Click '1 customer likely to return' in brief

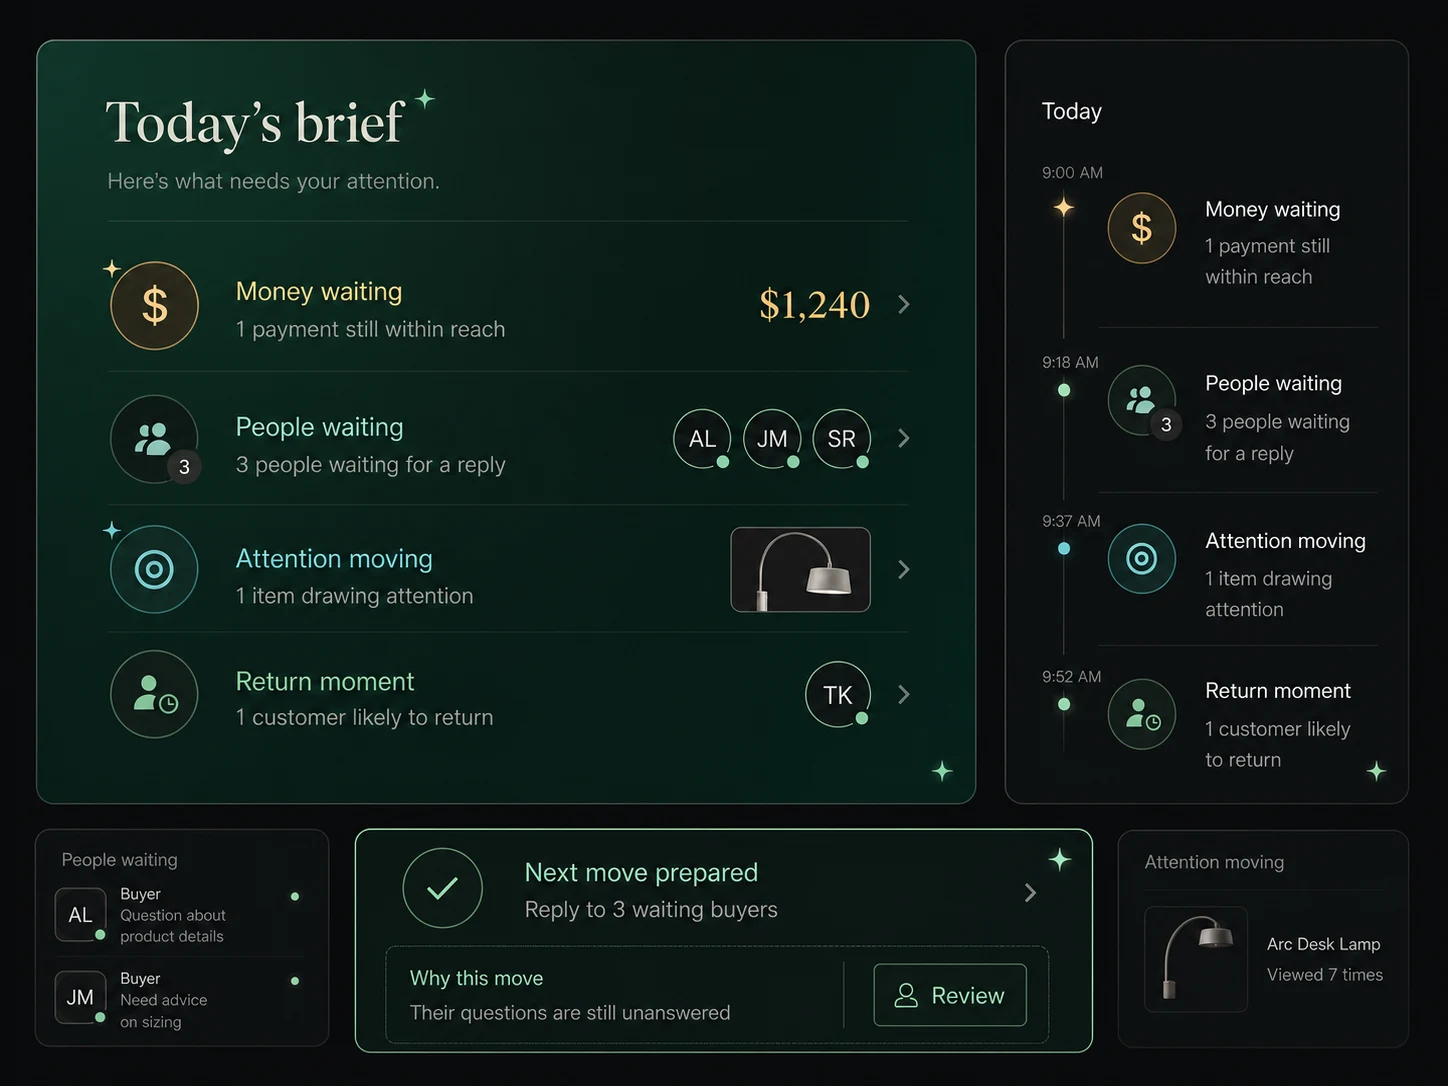pyautogui.click(x=364, y=717)
